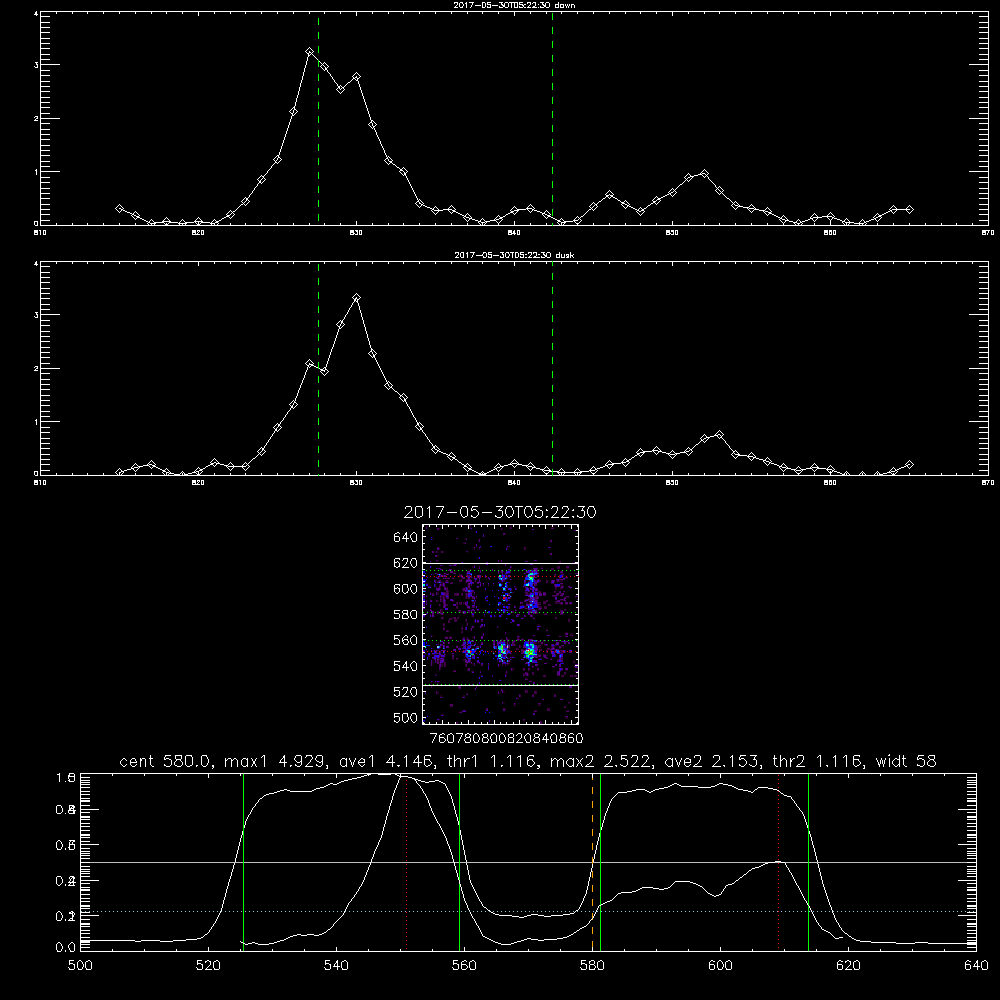Viewport: 1000px width, 1000px height.
Task: Click the 830 x-axis label under dawn plot
Action: click(x=356, y=233)
